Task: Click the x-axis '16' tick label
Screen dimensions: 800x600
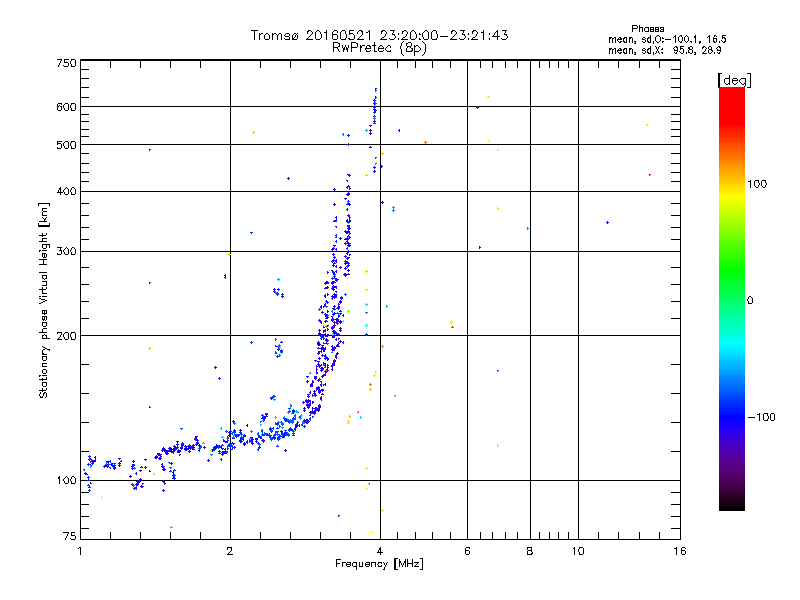Action: coord(680,551)
